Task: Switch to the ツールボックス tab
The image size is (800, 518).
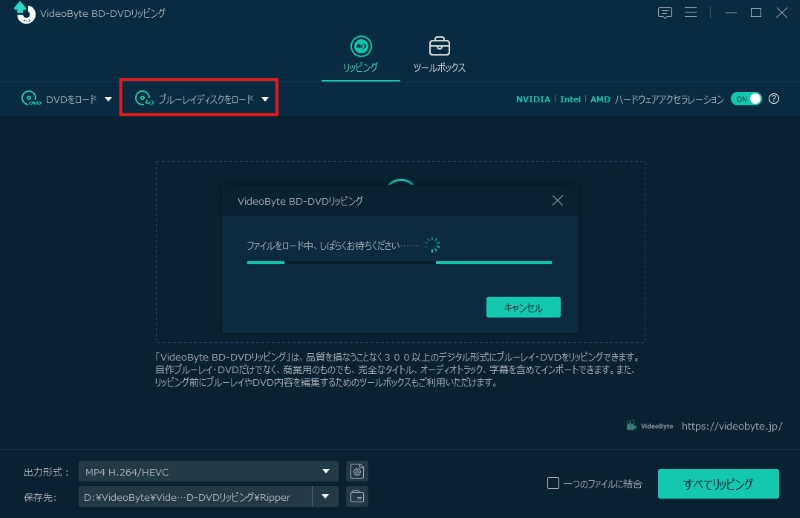Action: pyautogui.click(x=439, y=54)
